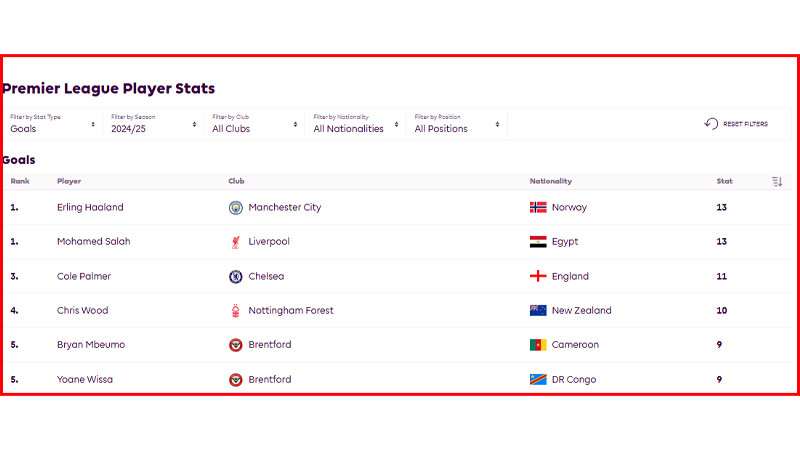Click the Norway flag icon

(538, 208)
